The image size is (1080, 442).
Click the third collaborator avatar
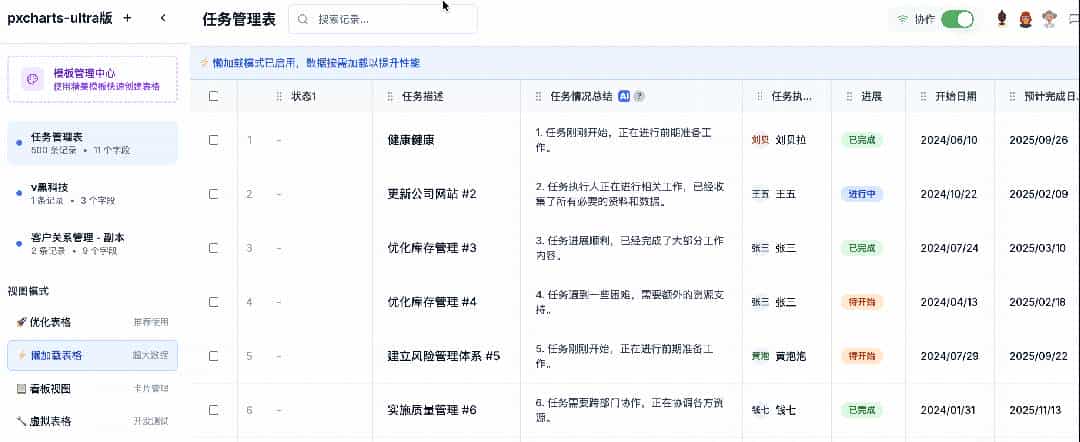[1048, 19]
